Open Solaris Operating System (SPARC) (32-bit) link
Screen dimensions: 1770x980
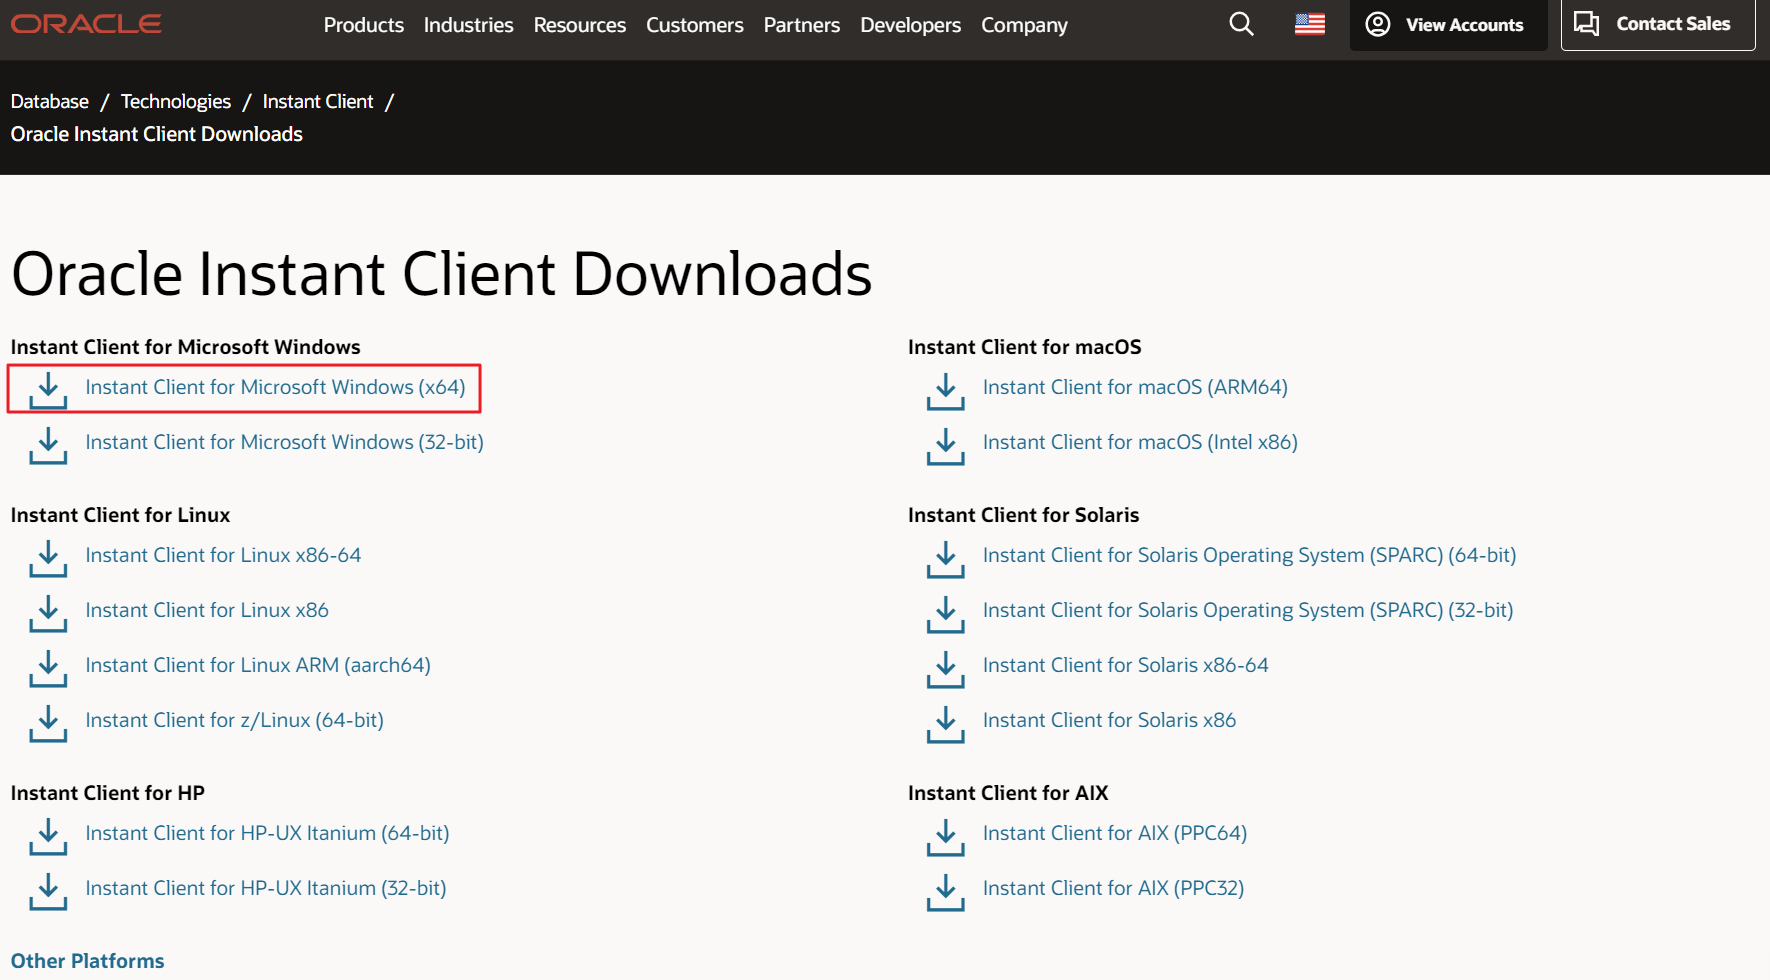(x=1248, y=610)
